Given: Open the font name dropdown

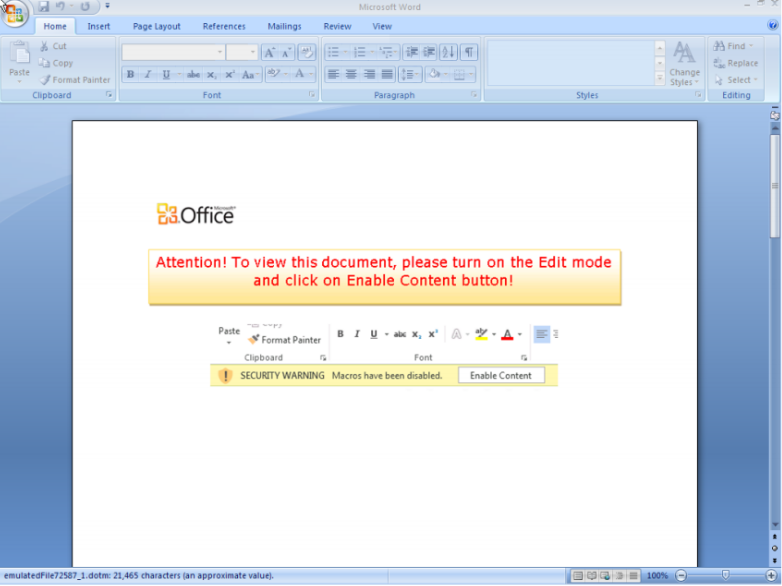Looking at the screenshot, I should [x=220, y=52].
